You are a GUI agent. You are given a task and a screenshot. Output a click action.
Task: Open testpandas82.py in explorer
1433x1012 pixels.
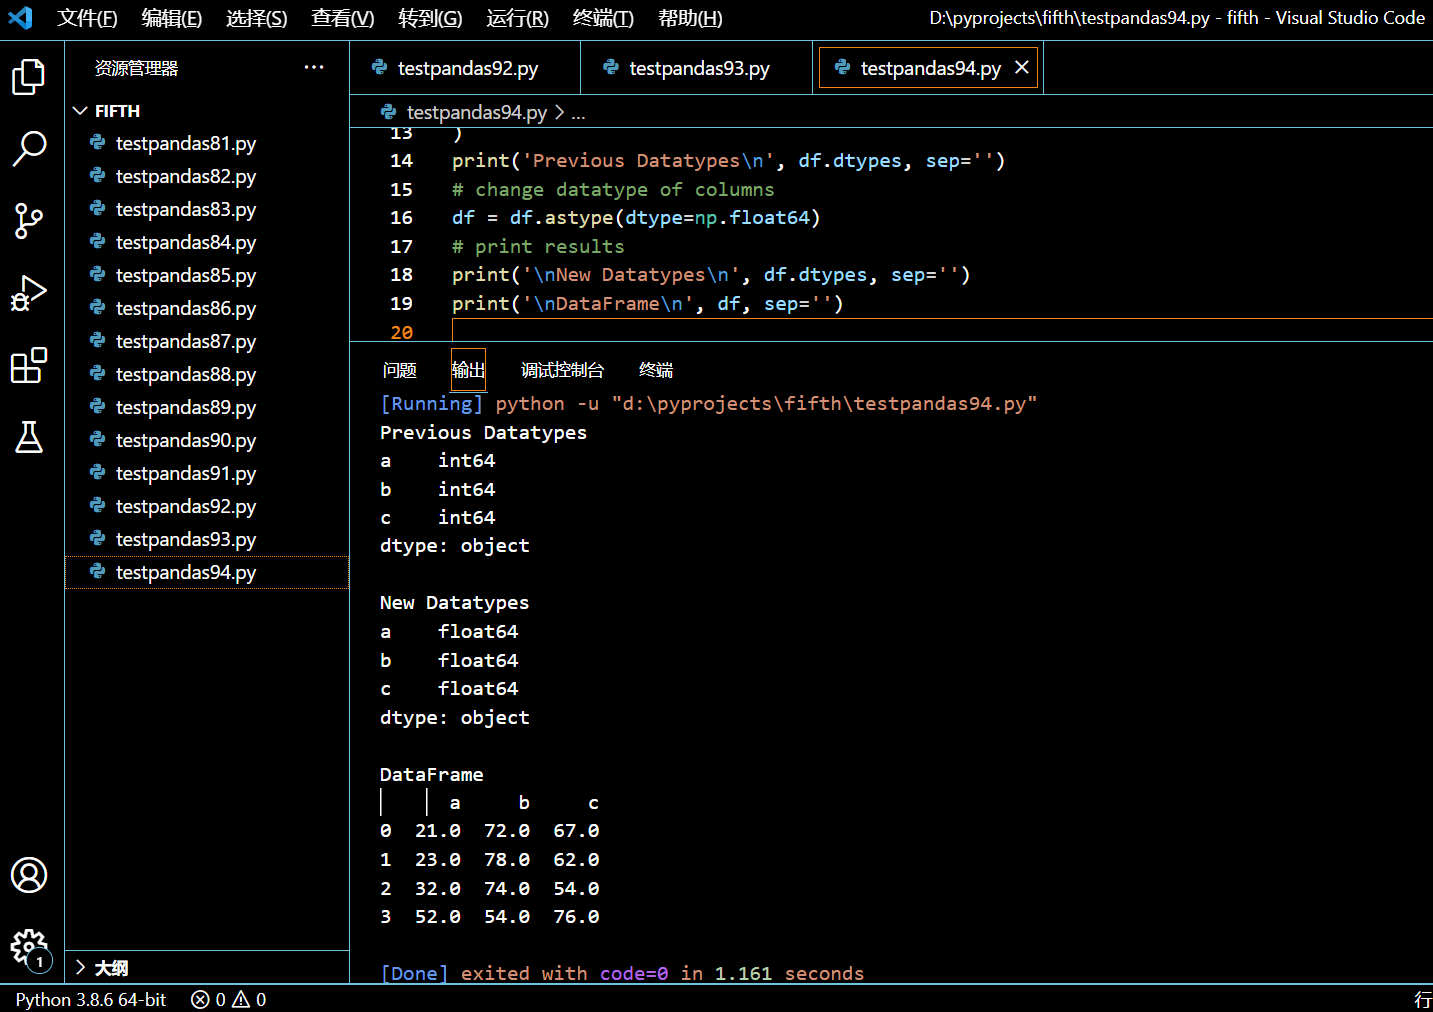click(x=207, y=176)
